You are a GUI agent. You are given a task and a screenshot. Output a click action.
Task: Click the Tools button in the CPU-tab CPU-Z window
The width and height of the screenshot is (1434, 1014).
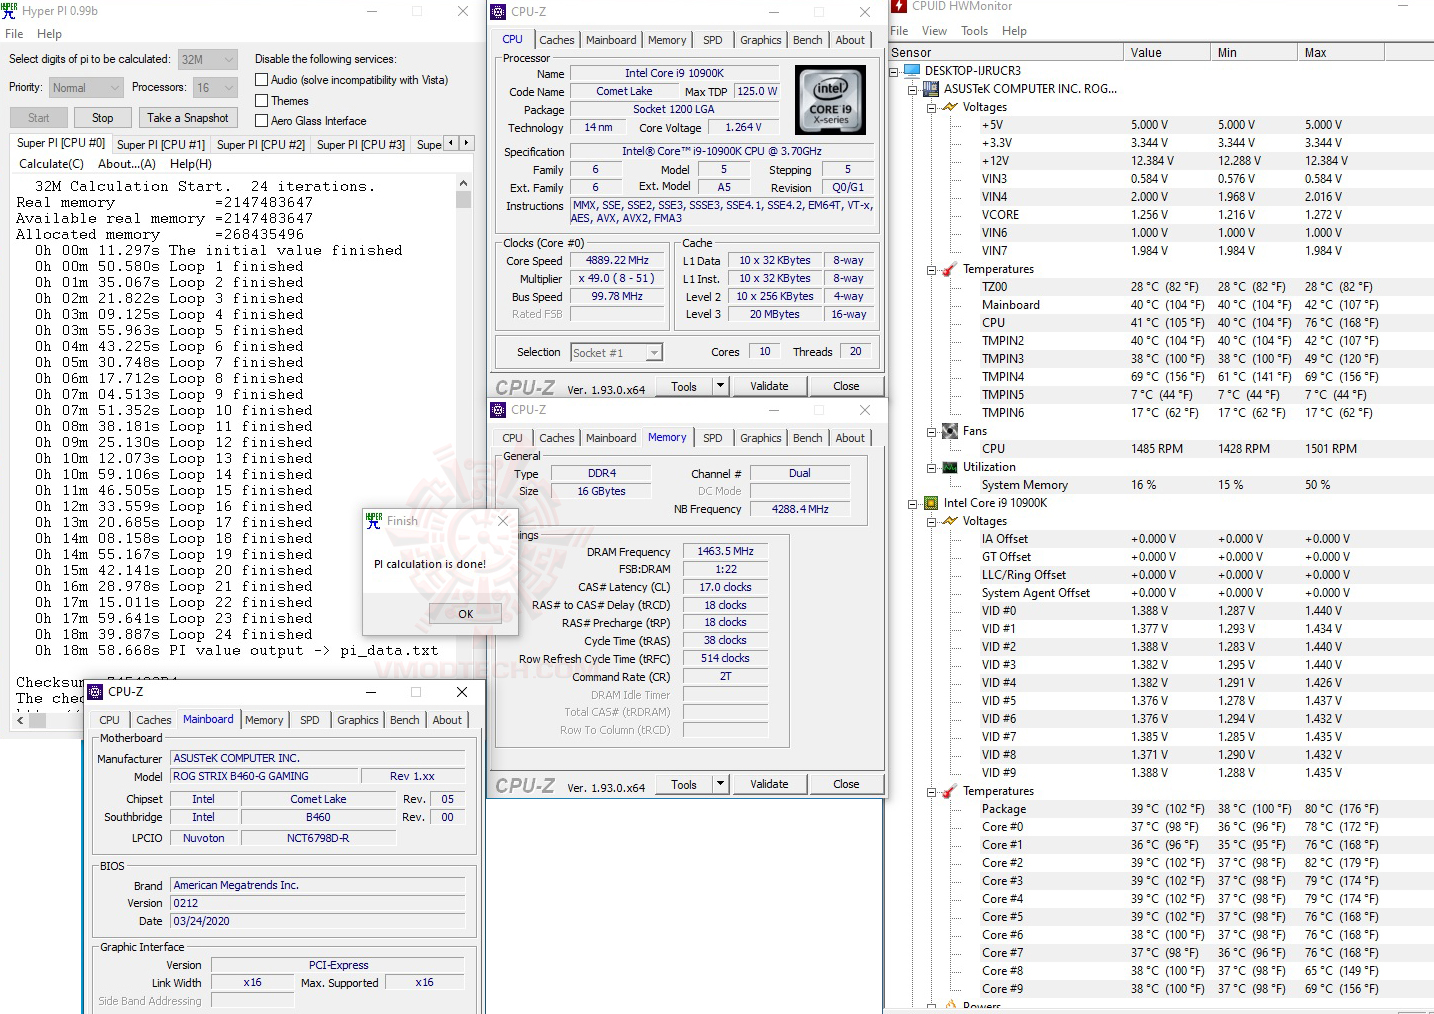pos(684,386)
